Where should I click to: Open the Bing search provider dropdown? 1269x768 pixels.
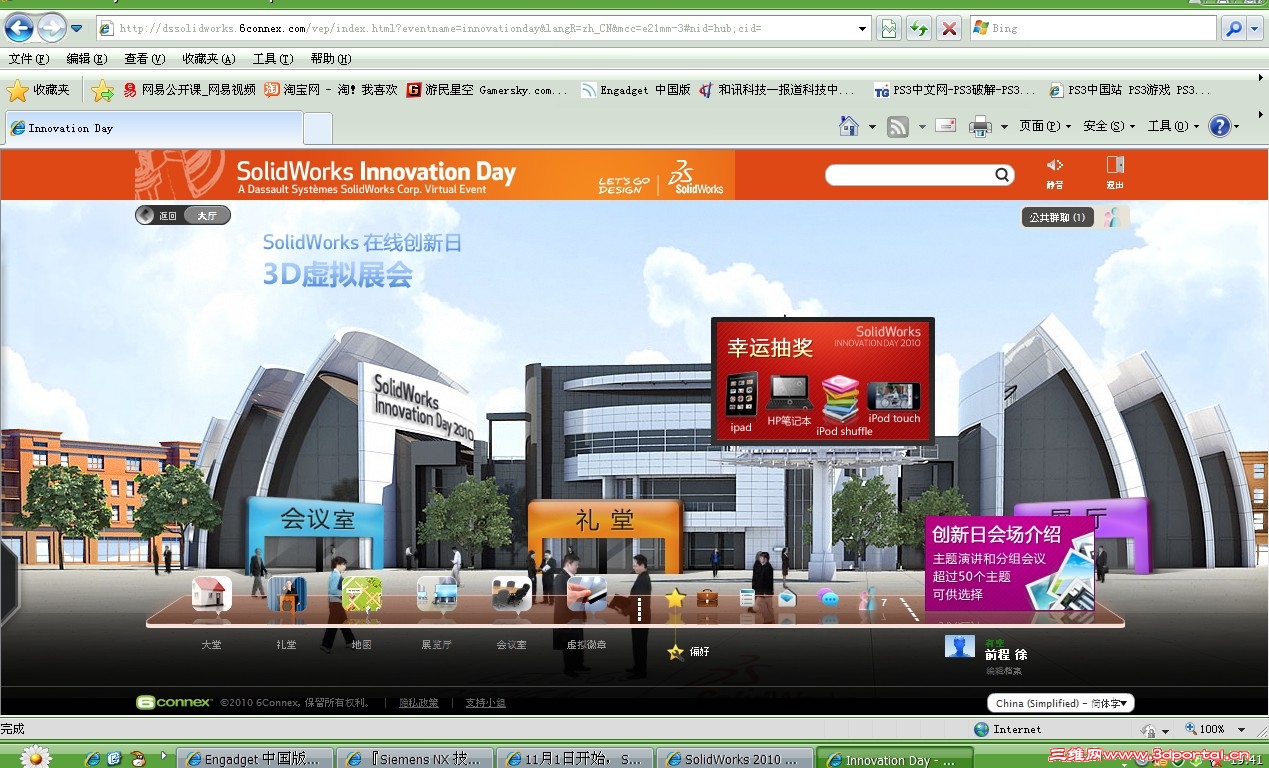tap(1256, 29)
